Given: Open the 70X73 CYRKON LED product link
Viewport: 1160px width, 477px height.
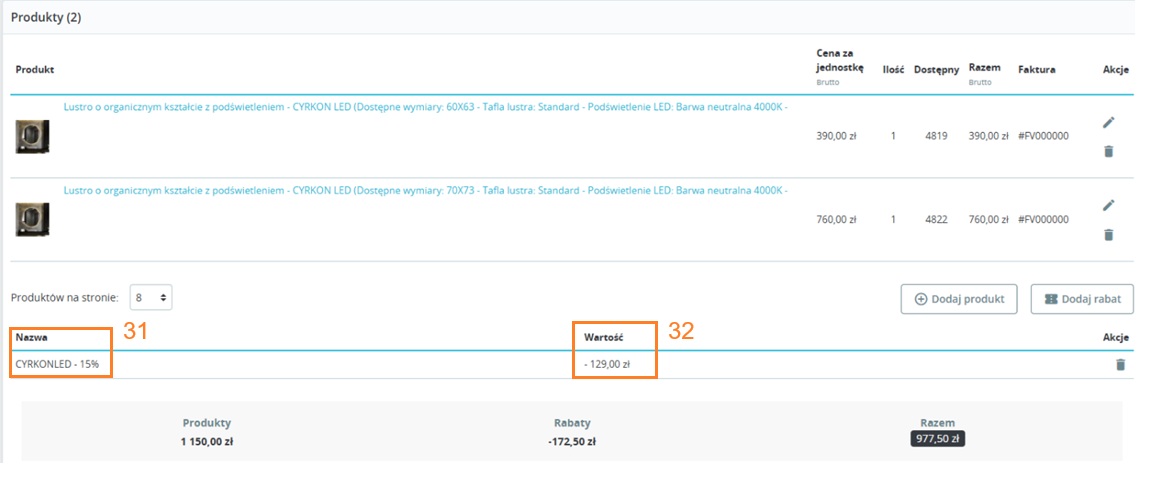Looking at the screenshot, I should pos(425,190).
